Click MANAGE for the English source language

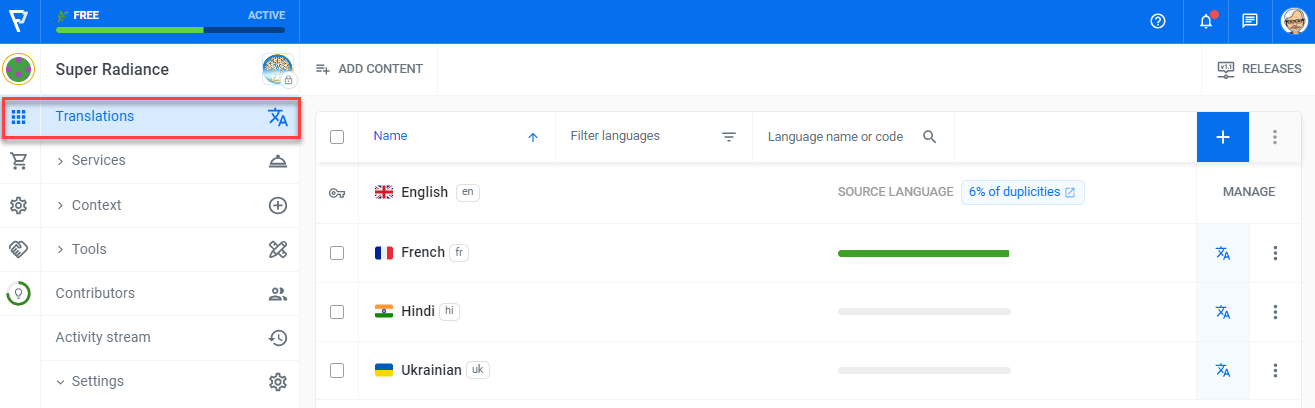[x=1249, y=192]
